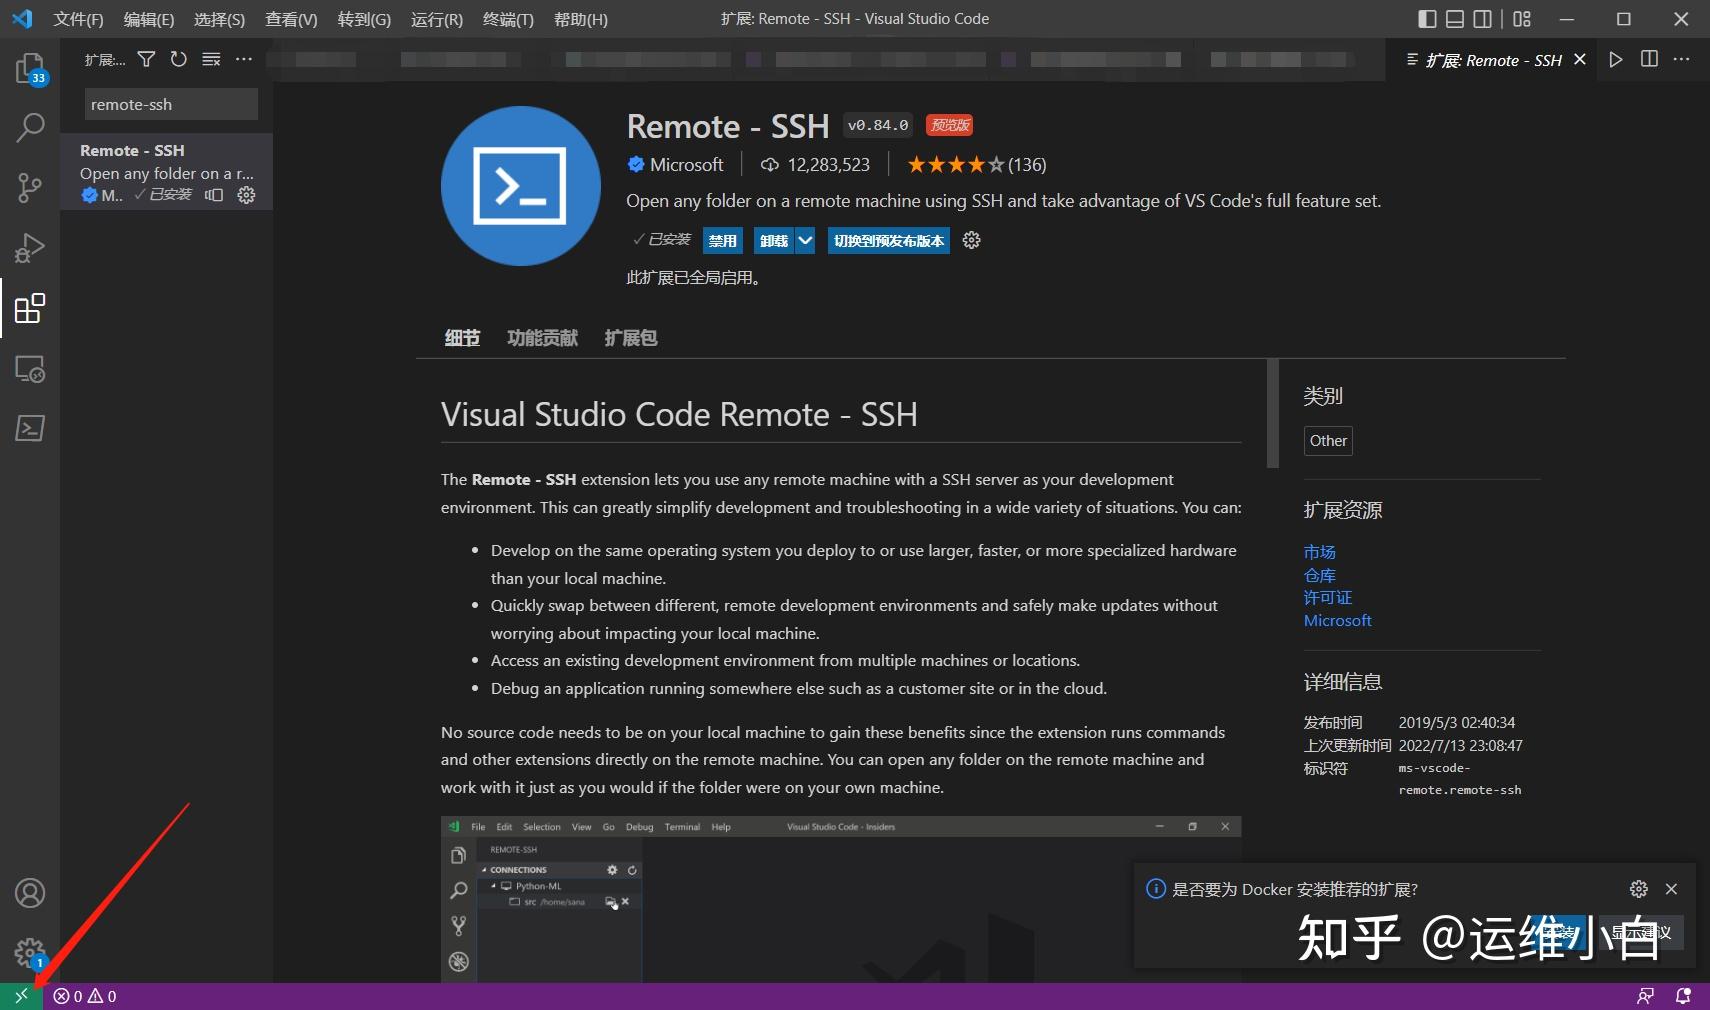Open notifications bell in status bar
The image size is (1710, 1010).
1683,996
